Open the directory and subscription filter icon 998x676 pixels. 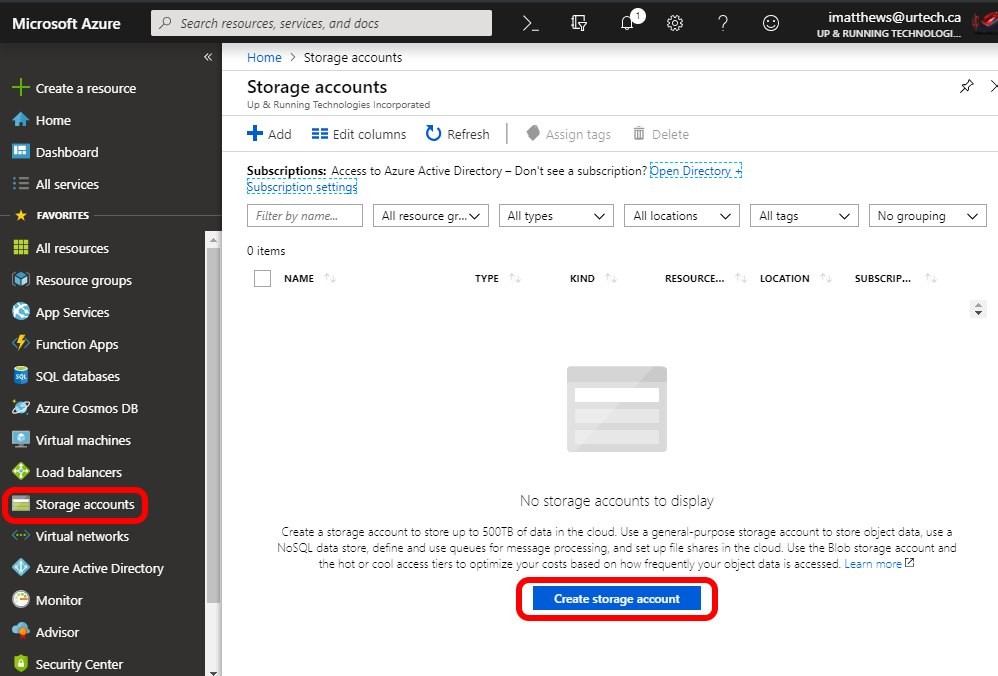pyautogui.click(x=579, y=23)
